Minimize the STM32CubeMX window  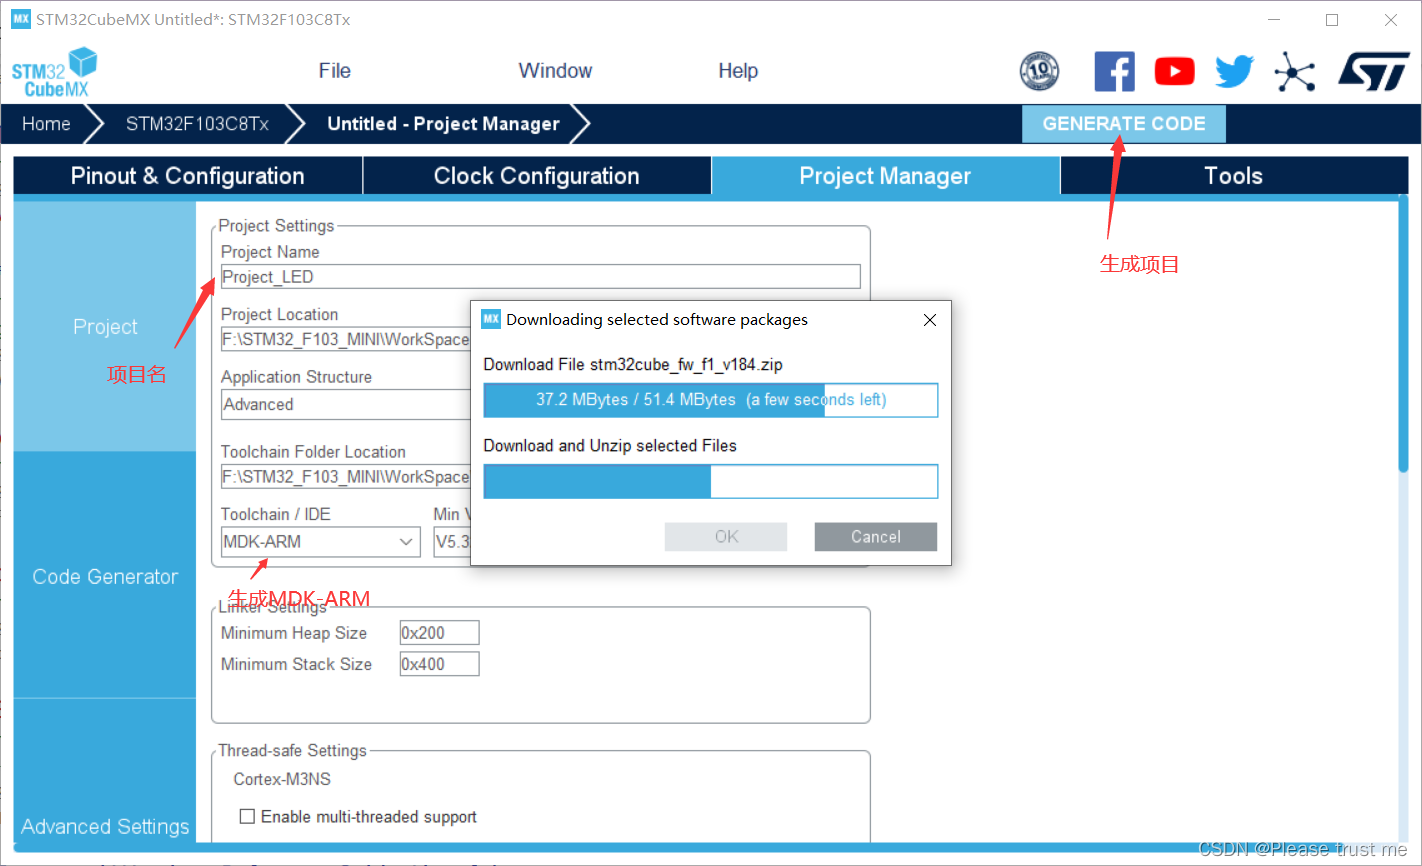pos(1274,20)
